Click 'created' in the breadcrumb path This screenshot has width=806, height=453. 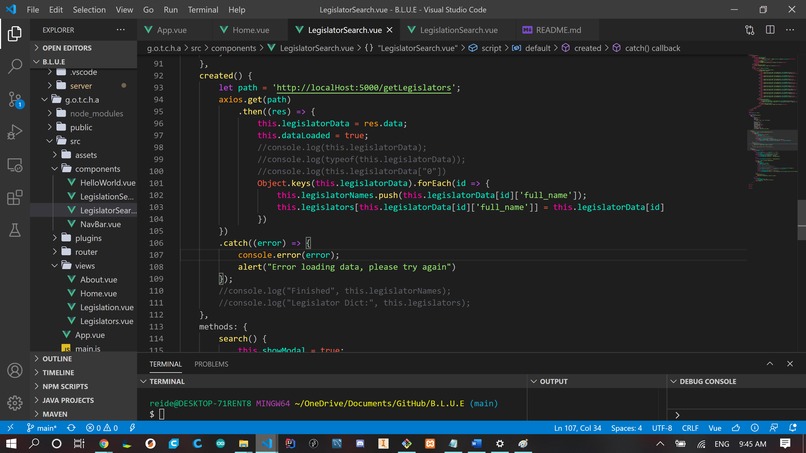point(587,48)
